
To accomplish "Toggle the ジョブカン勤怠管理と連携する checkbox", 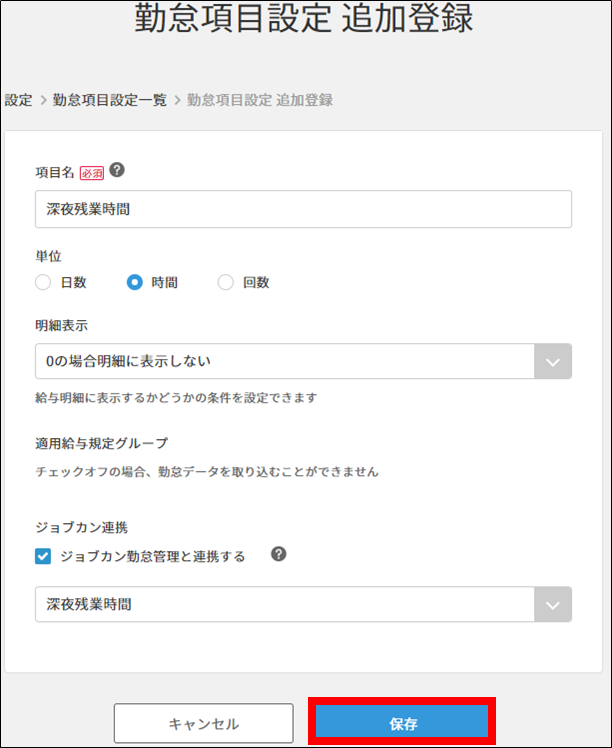I will pyautogui.click(x=43, y=556).
